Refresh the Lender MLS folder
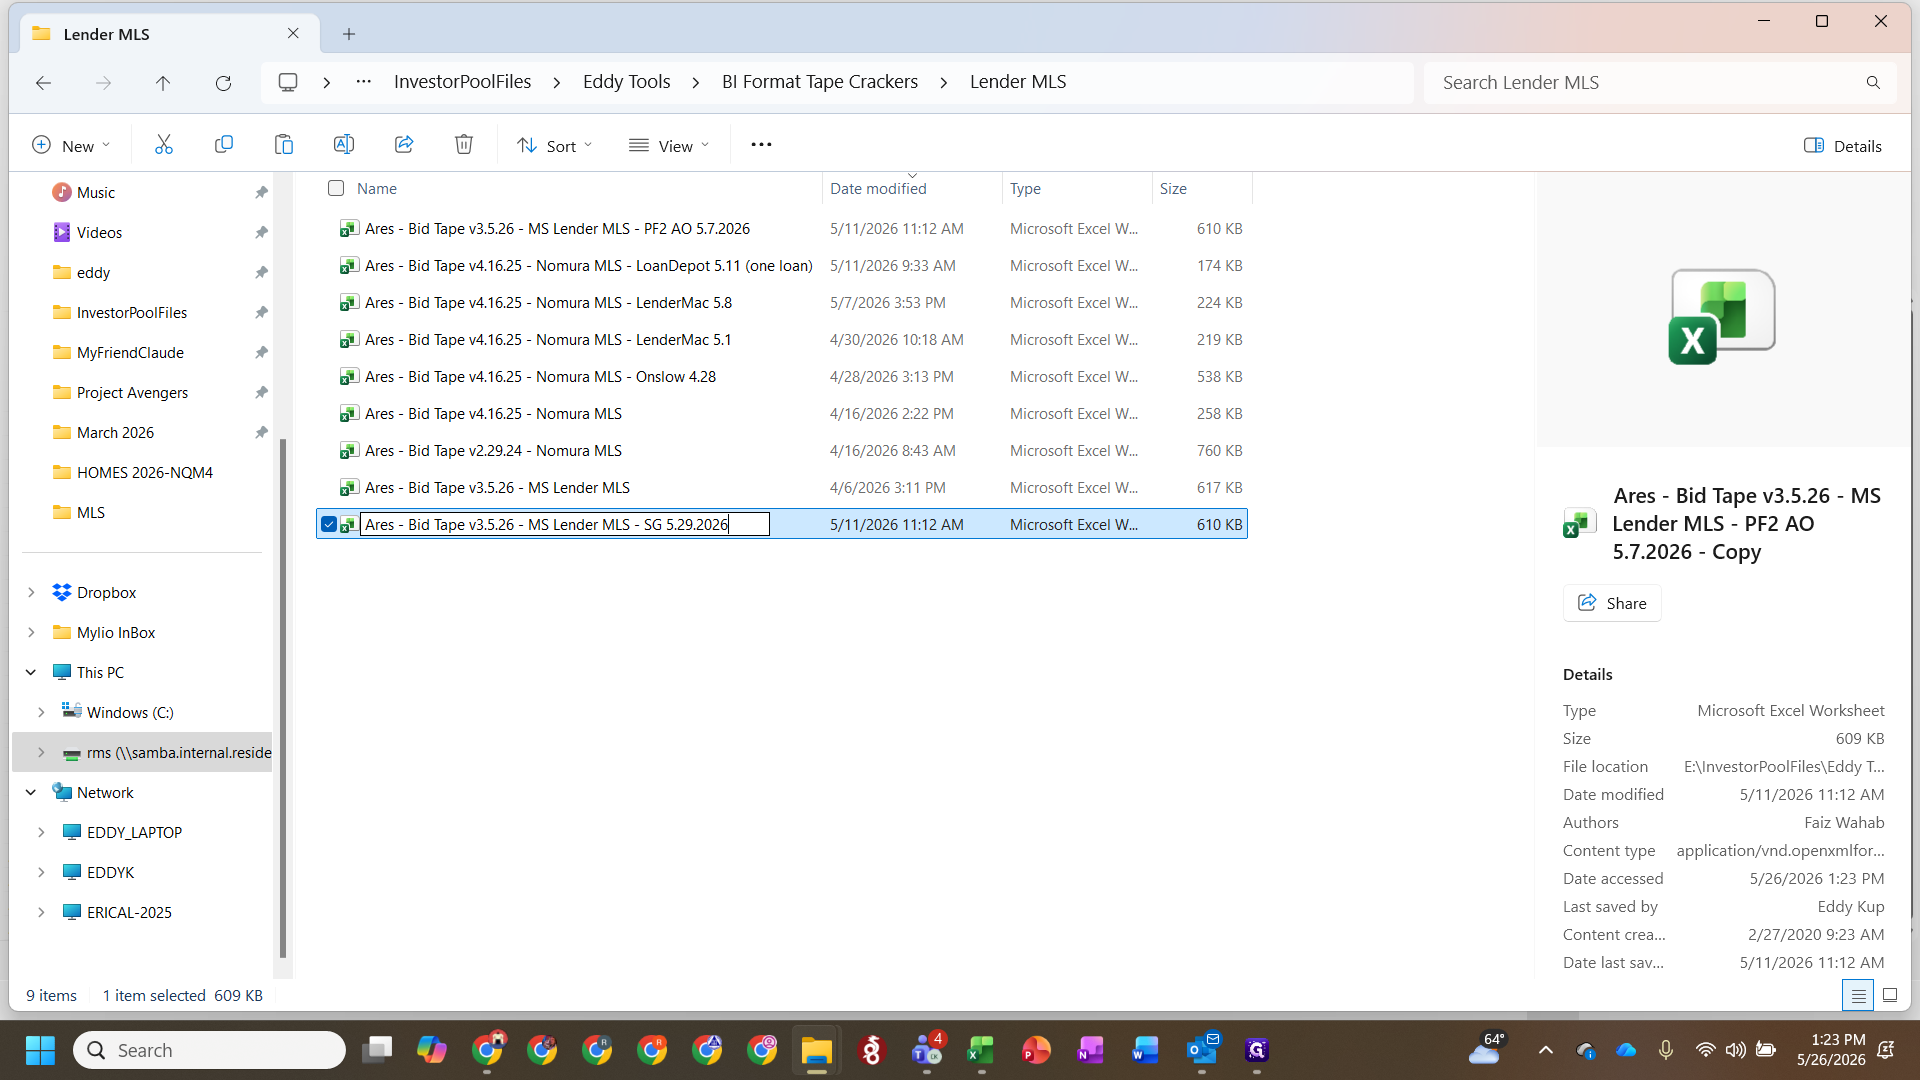The height and width of the screenshot is (1080, 1920). click(223, 83)
